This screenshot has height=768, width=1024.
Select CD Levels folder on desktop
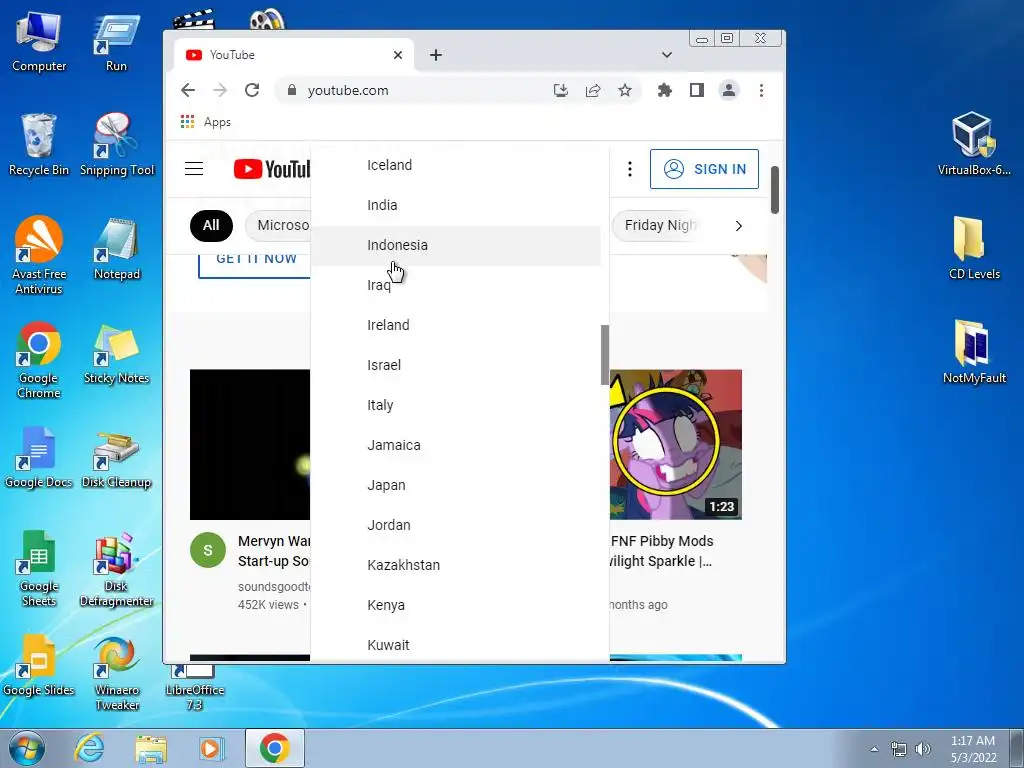pyautogui.click(x=974, y=248)
